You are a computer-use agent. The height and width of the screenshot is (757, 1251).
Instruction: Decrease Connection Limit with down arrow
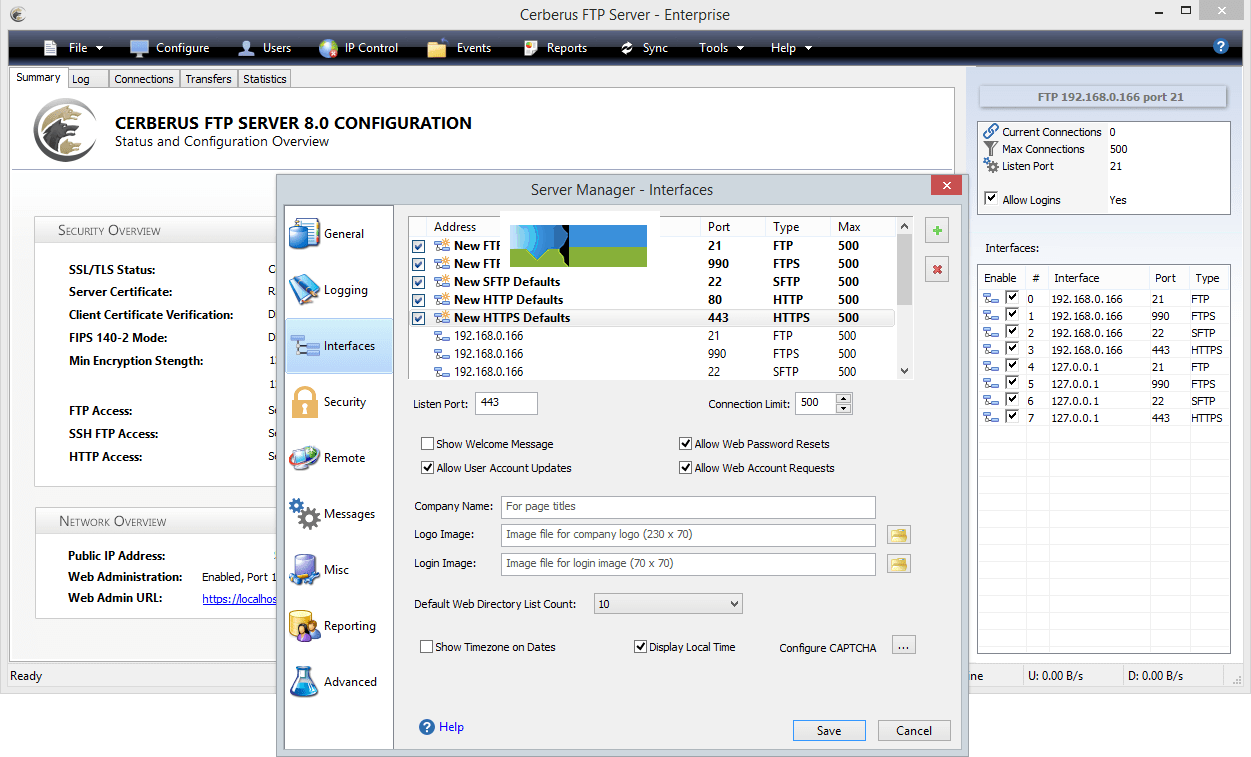pyautogui.click(x=843, y=408)
